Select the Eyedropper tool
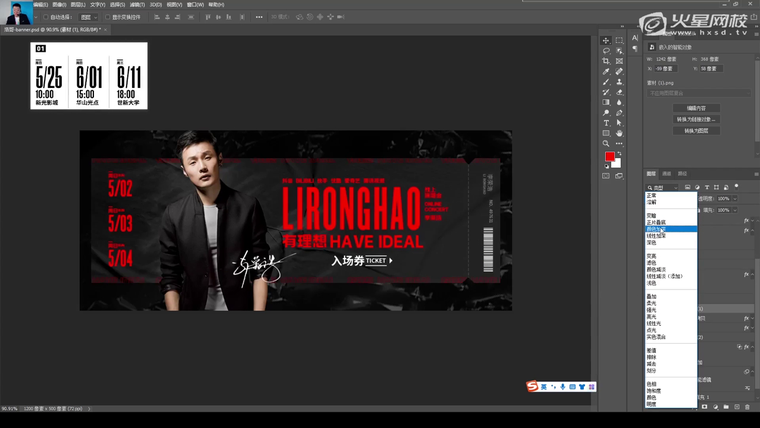The height and width of the screenshot is (428, 760). tap(606, 72)
